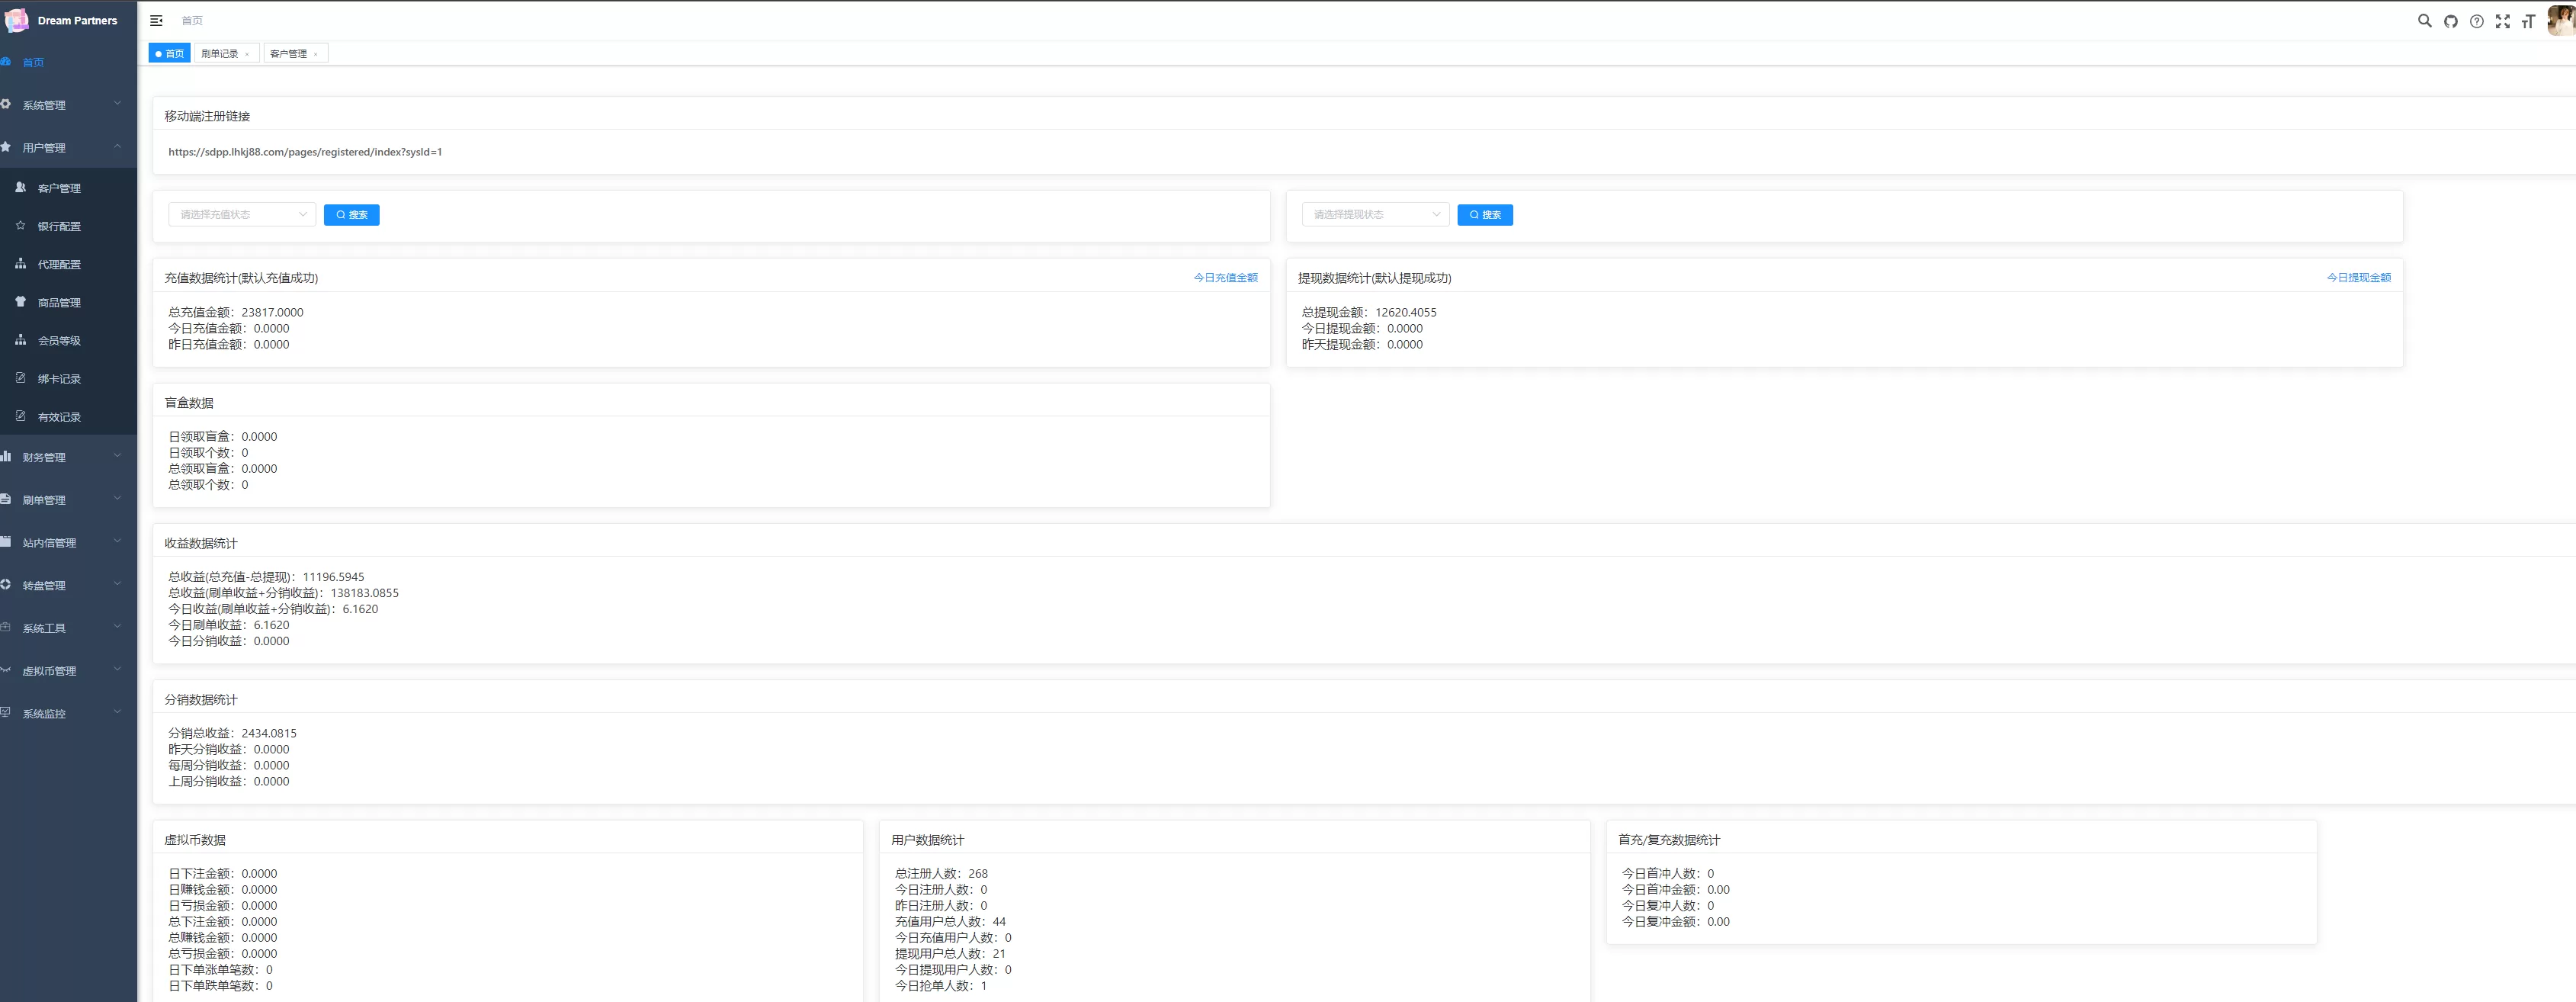Toggle sidebar collapse hamburger icon

pos(156,20)
